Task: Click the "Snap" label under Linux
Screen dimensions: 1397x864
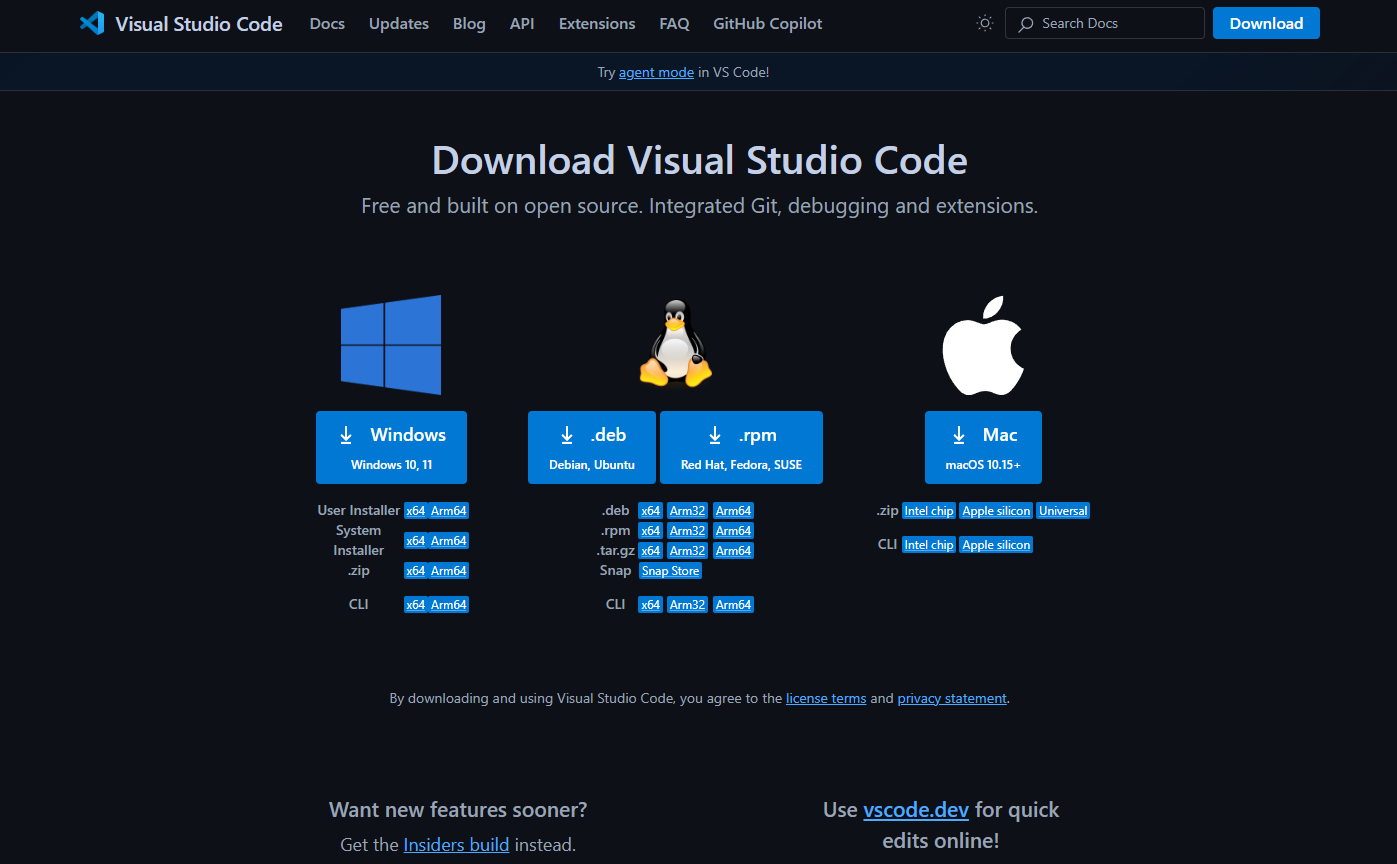Action: click(x=615, y=571)
